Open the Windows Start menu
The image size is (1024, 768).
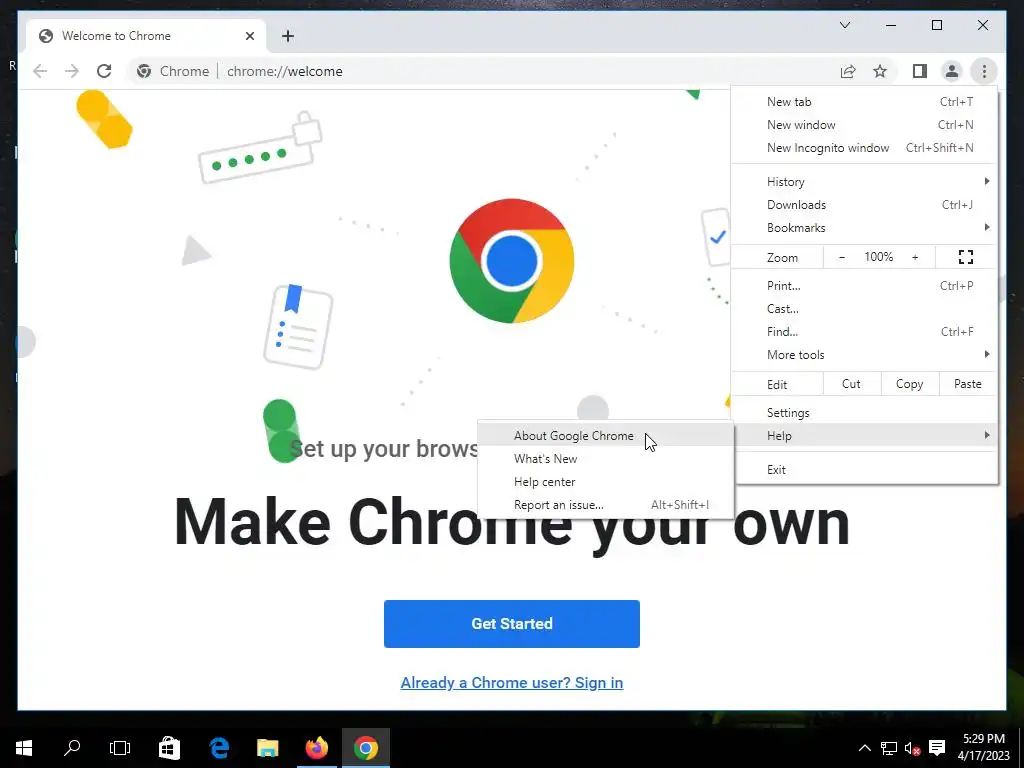(24, 748)
